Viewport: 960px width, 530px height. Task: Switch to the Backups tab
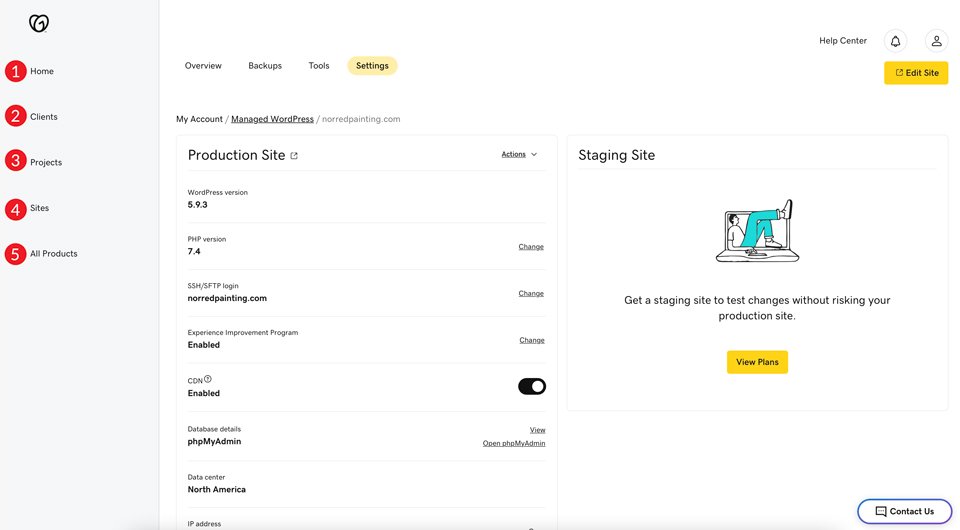pos(265,65)
